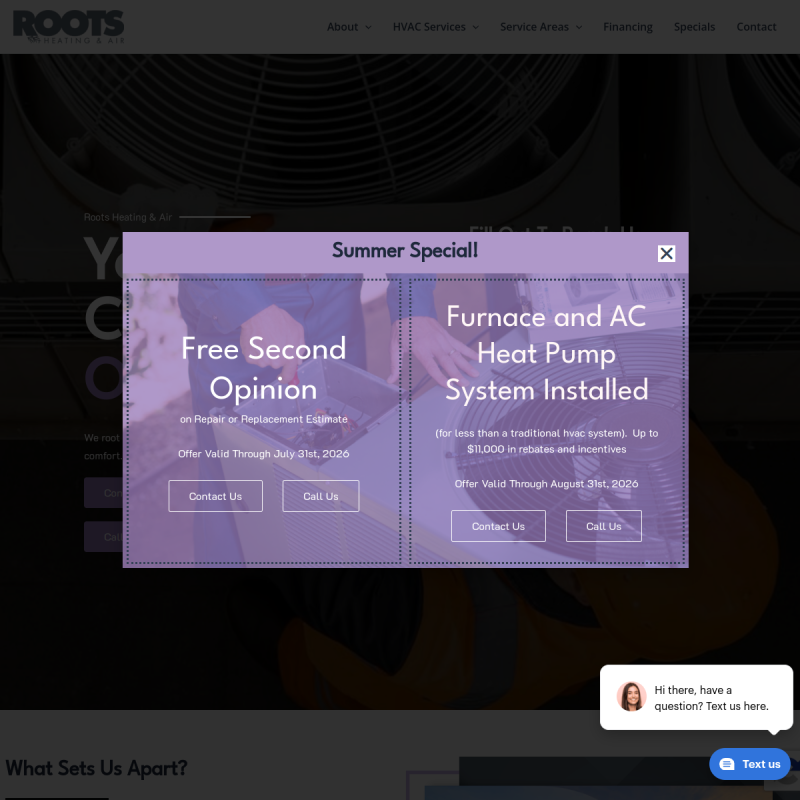Image resolution: width=800 pixels, height=800 pixels.
Task: Click 'Offer Valid Through July 31st, 2026' text
Action: coord(263,454)
